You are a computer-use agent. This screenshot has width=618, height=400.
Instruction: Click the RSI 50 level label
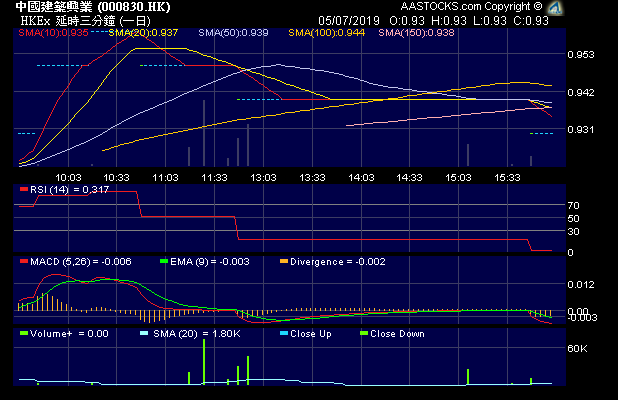click(574, 219)
